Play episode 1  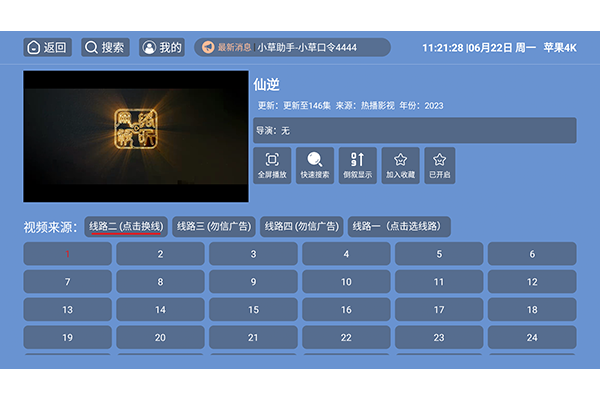coord(67,254)
